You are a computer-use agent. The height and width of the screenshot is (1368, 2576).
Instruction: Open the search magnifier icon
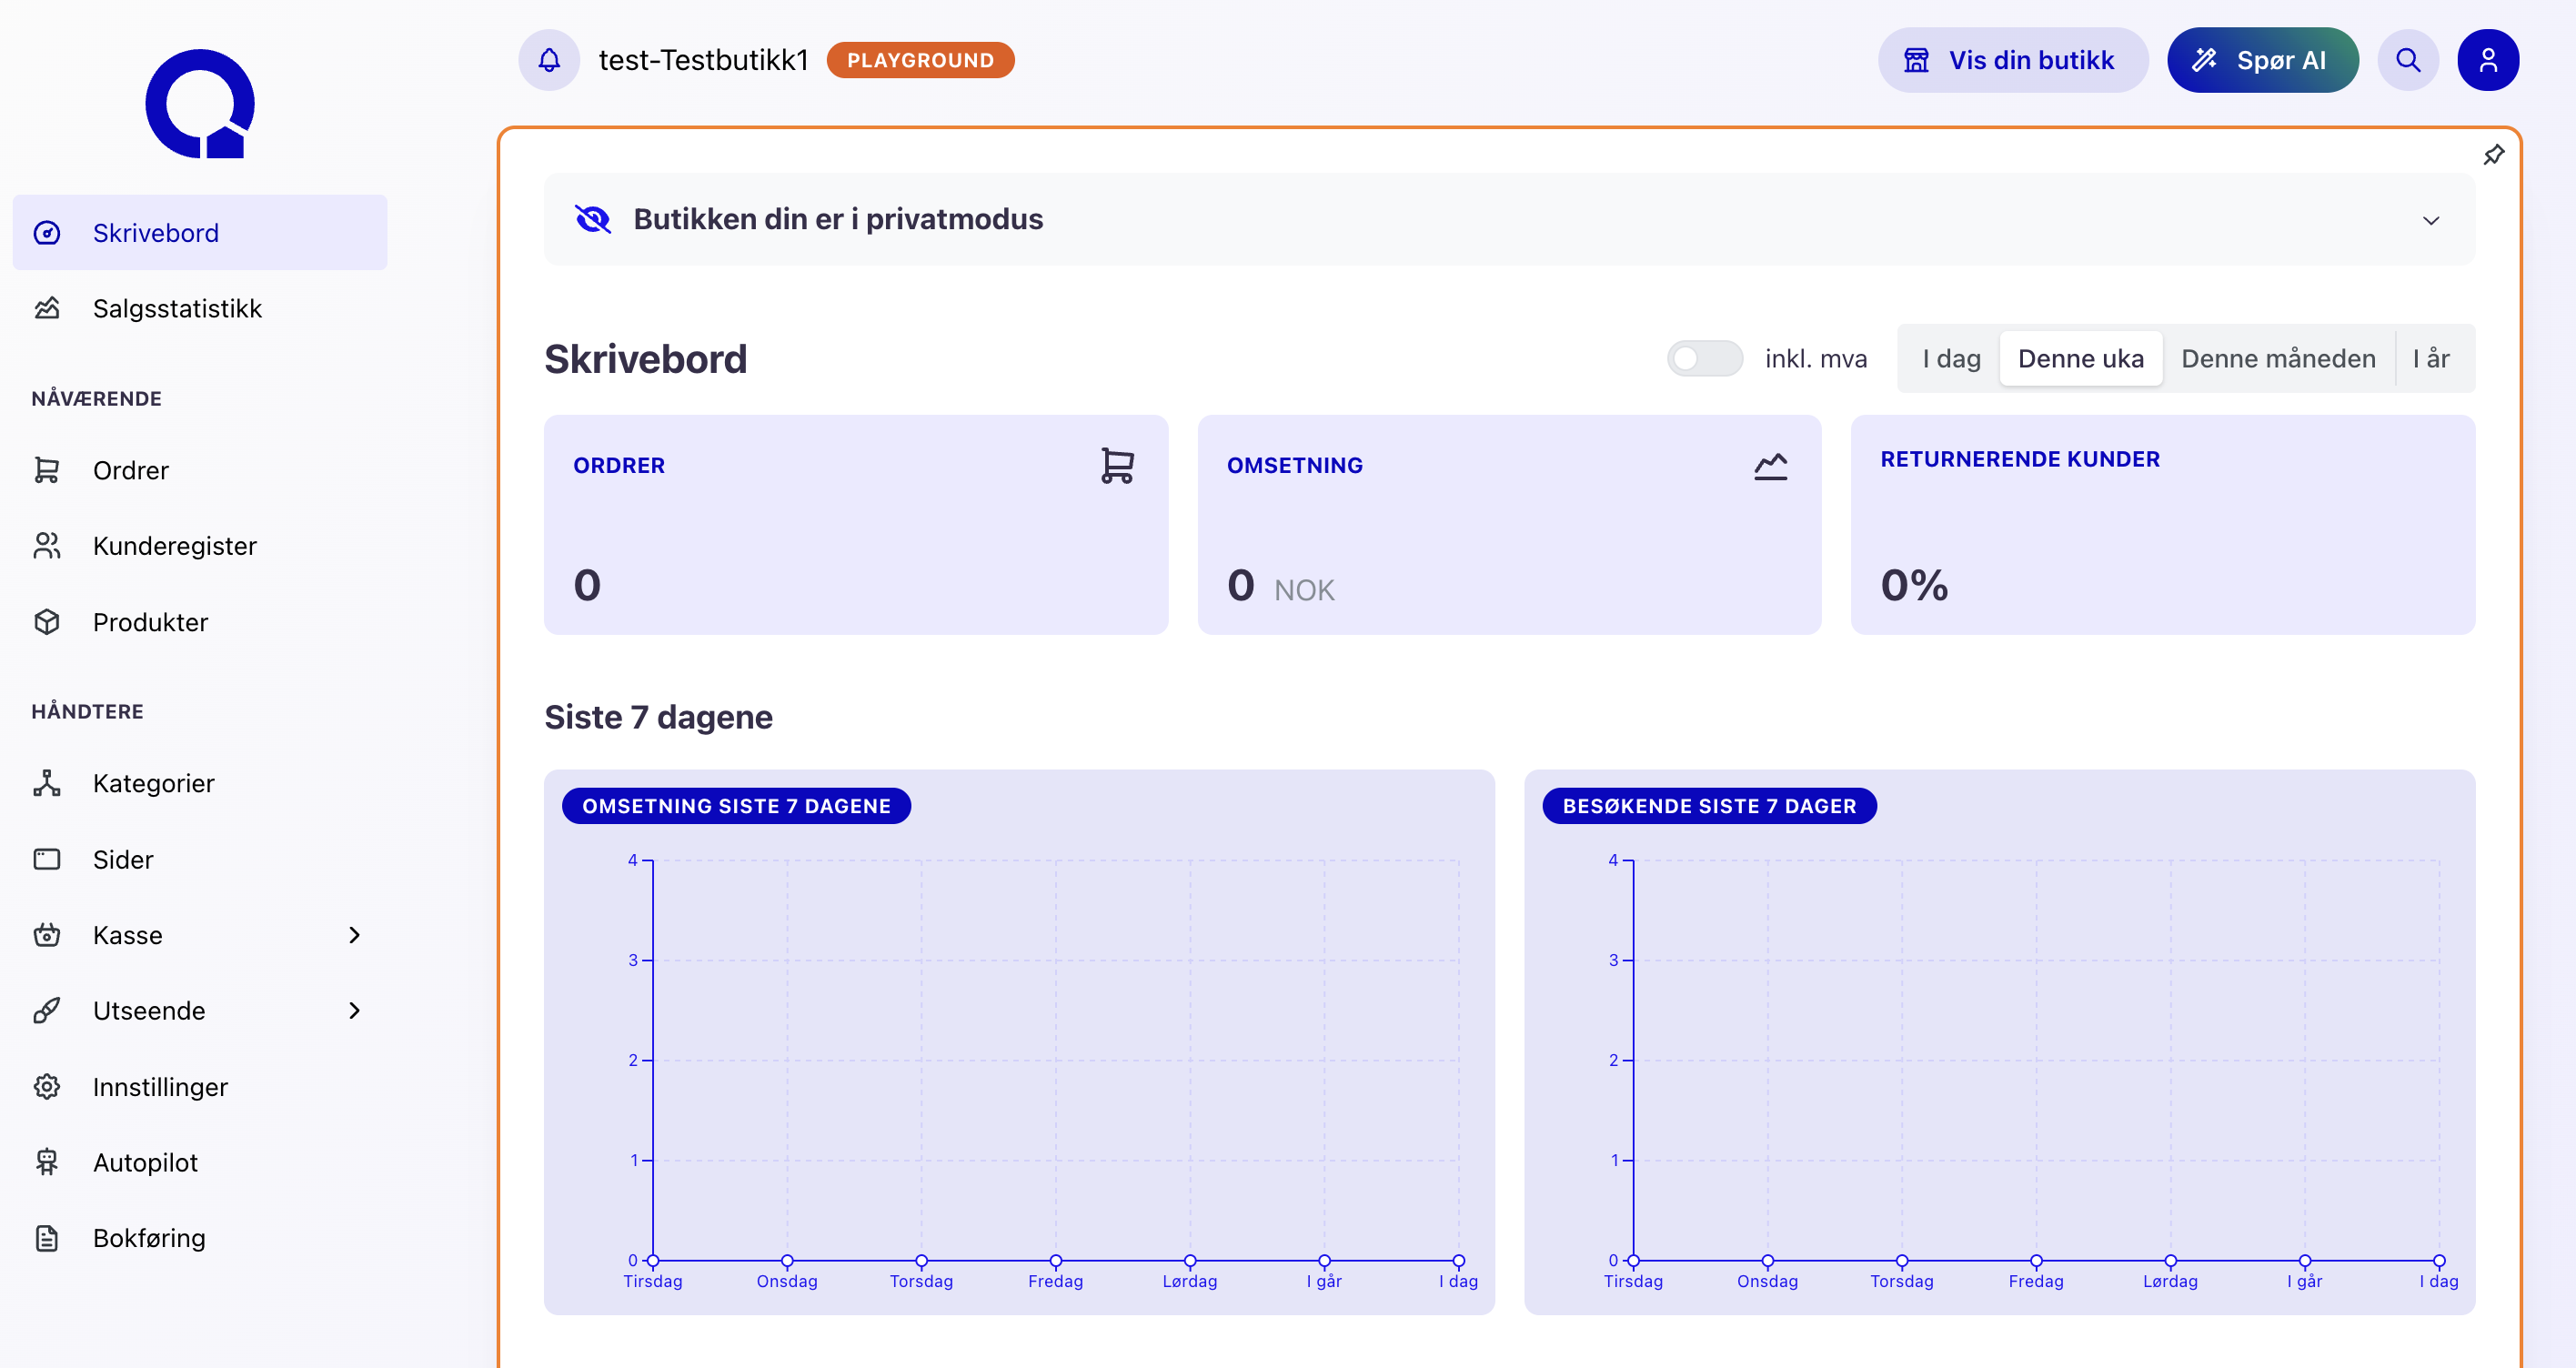(x=2408, y=60)
